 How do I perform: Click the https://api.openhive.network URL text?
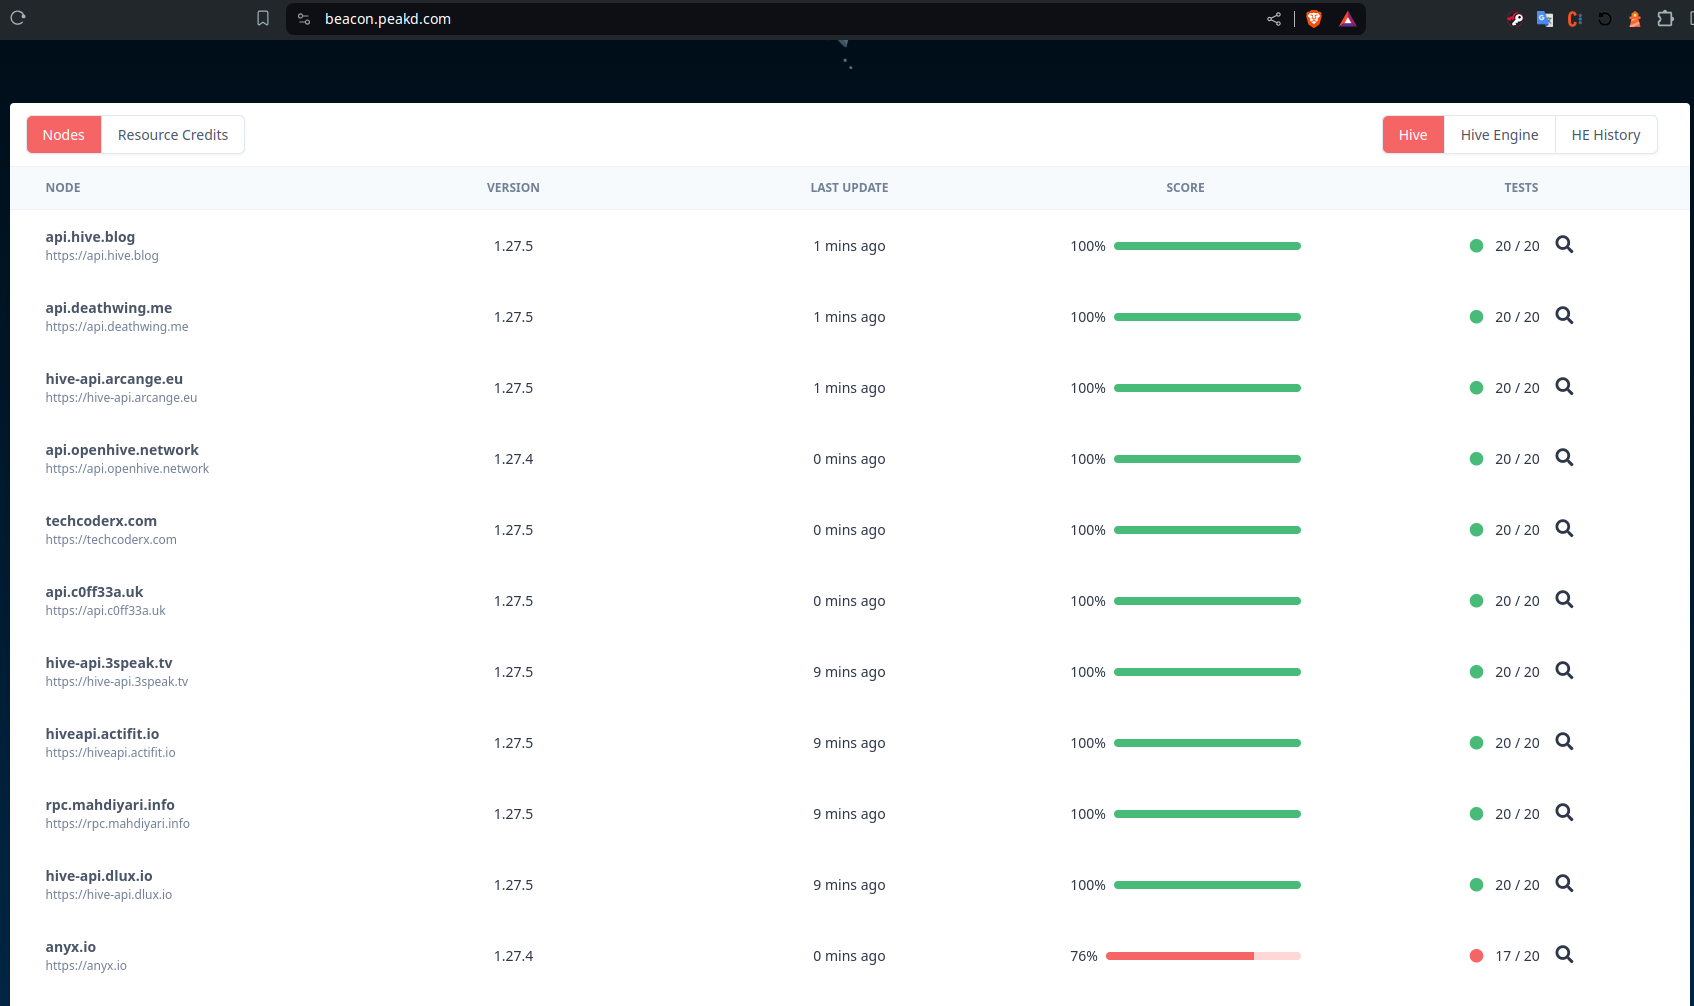[x=127, y=469]
